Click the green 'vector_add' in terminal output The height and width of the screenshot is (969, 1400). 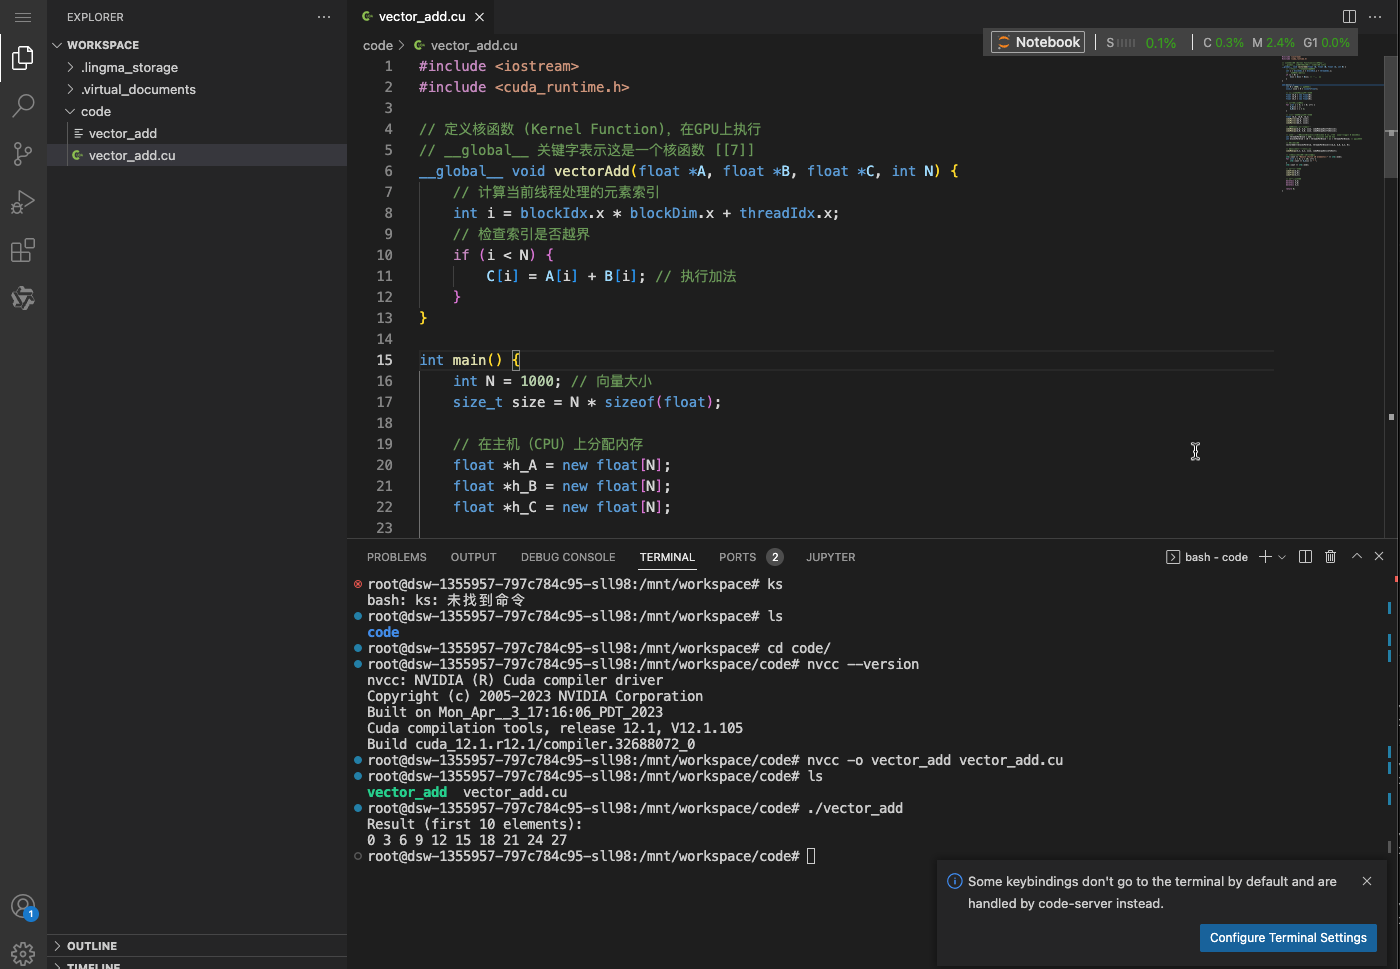[x=407, y=792]
